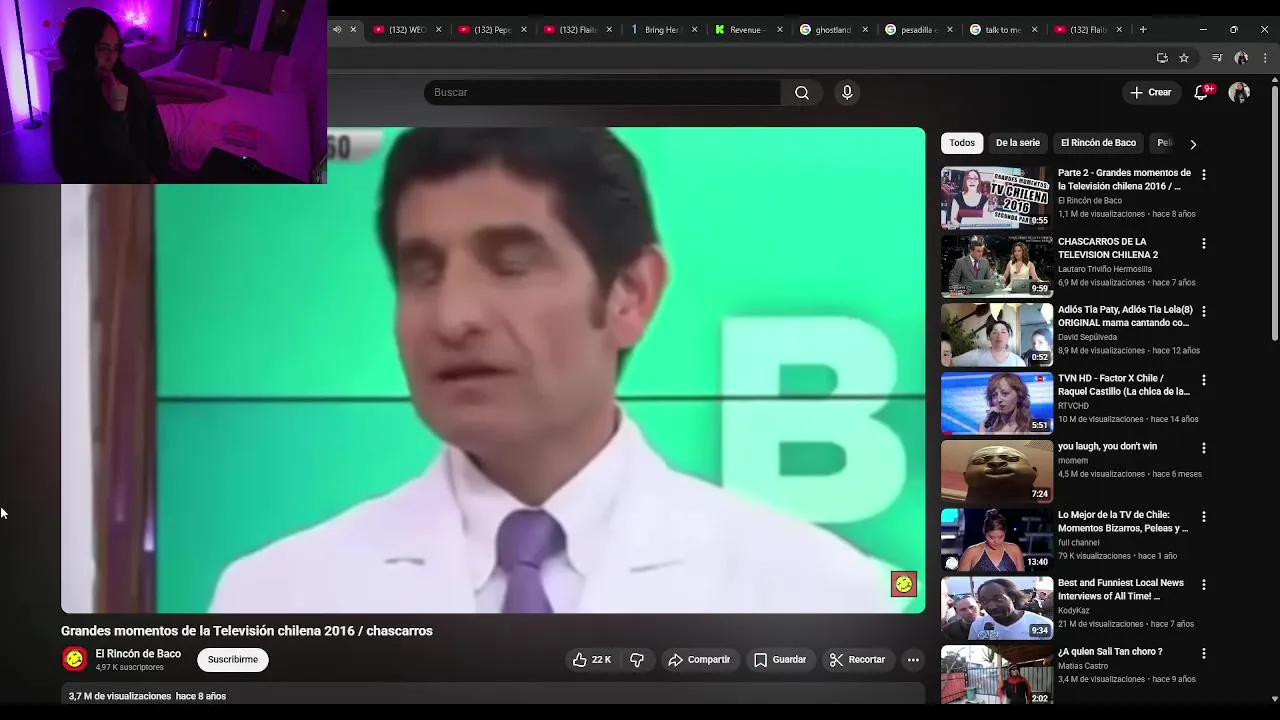Dislike the video with thumbs-down
Viewport: 1280px width, 720px height.
coord(637,660)
